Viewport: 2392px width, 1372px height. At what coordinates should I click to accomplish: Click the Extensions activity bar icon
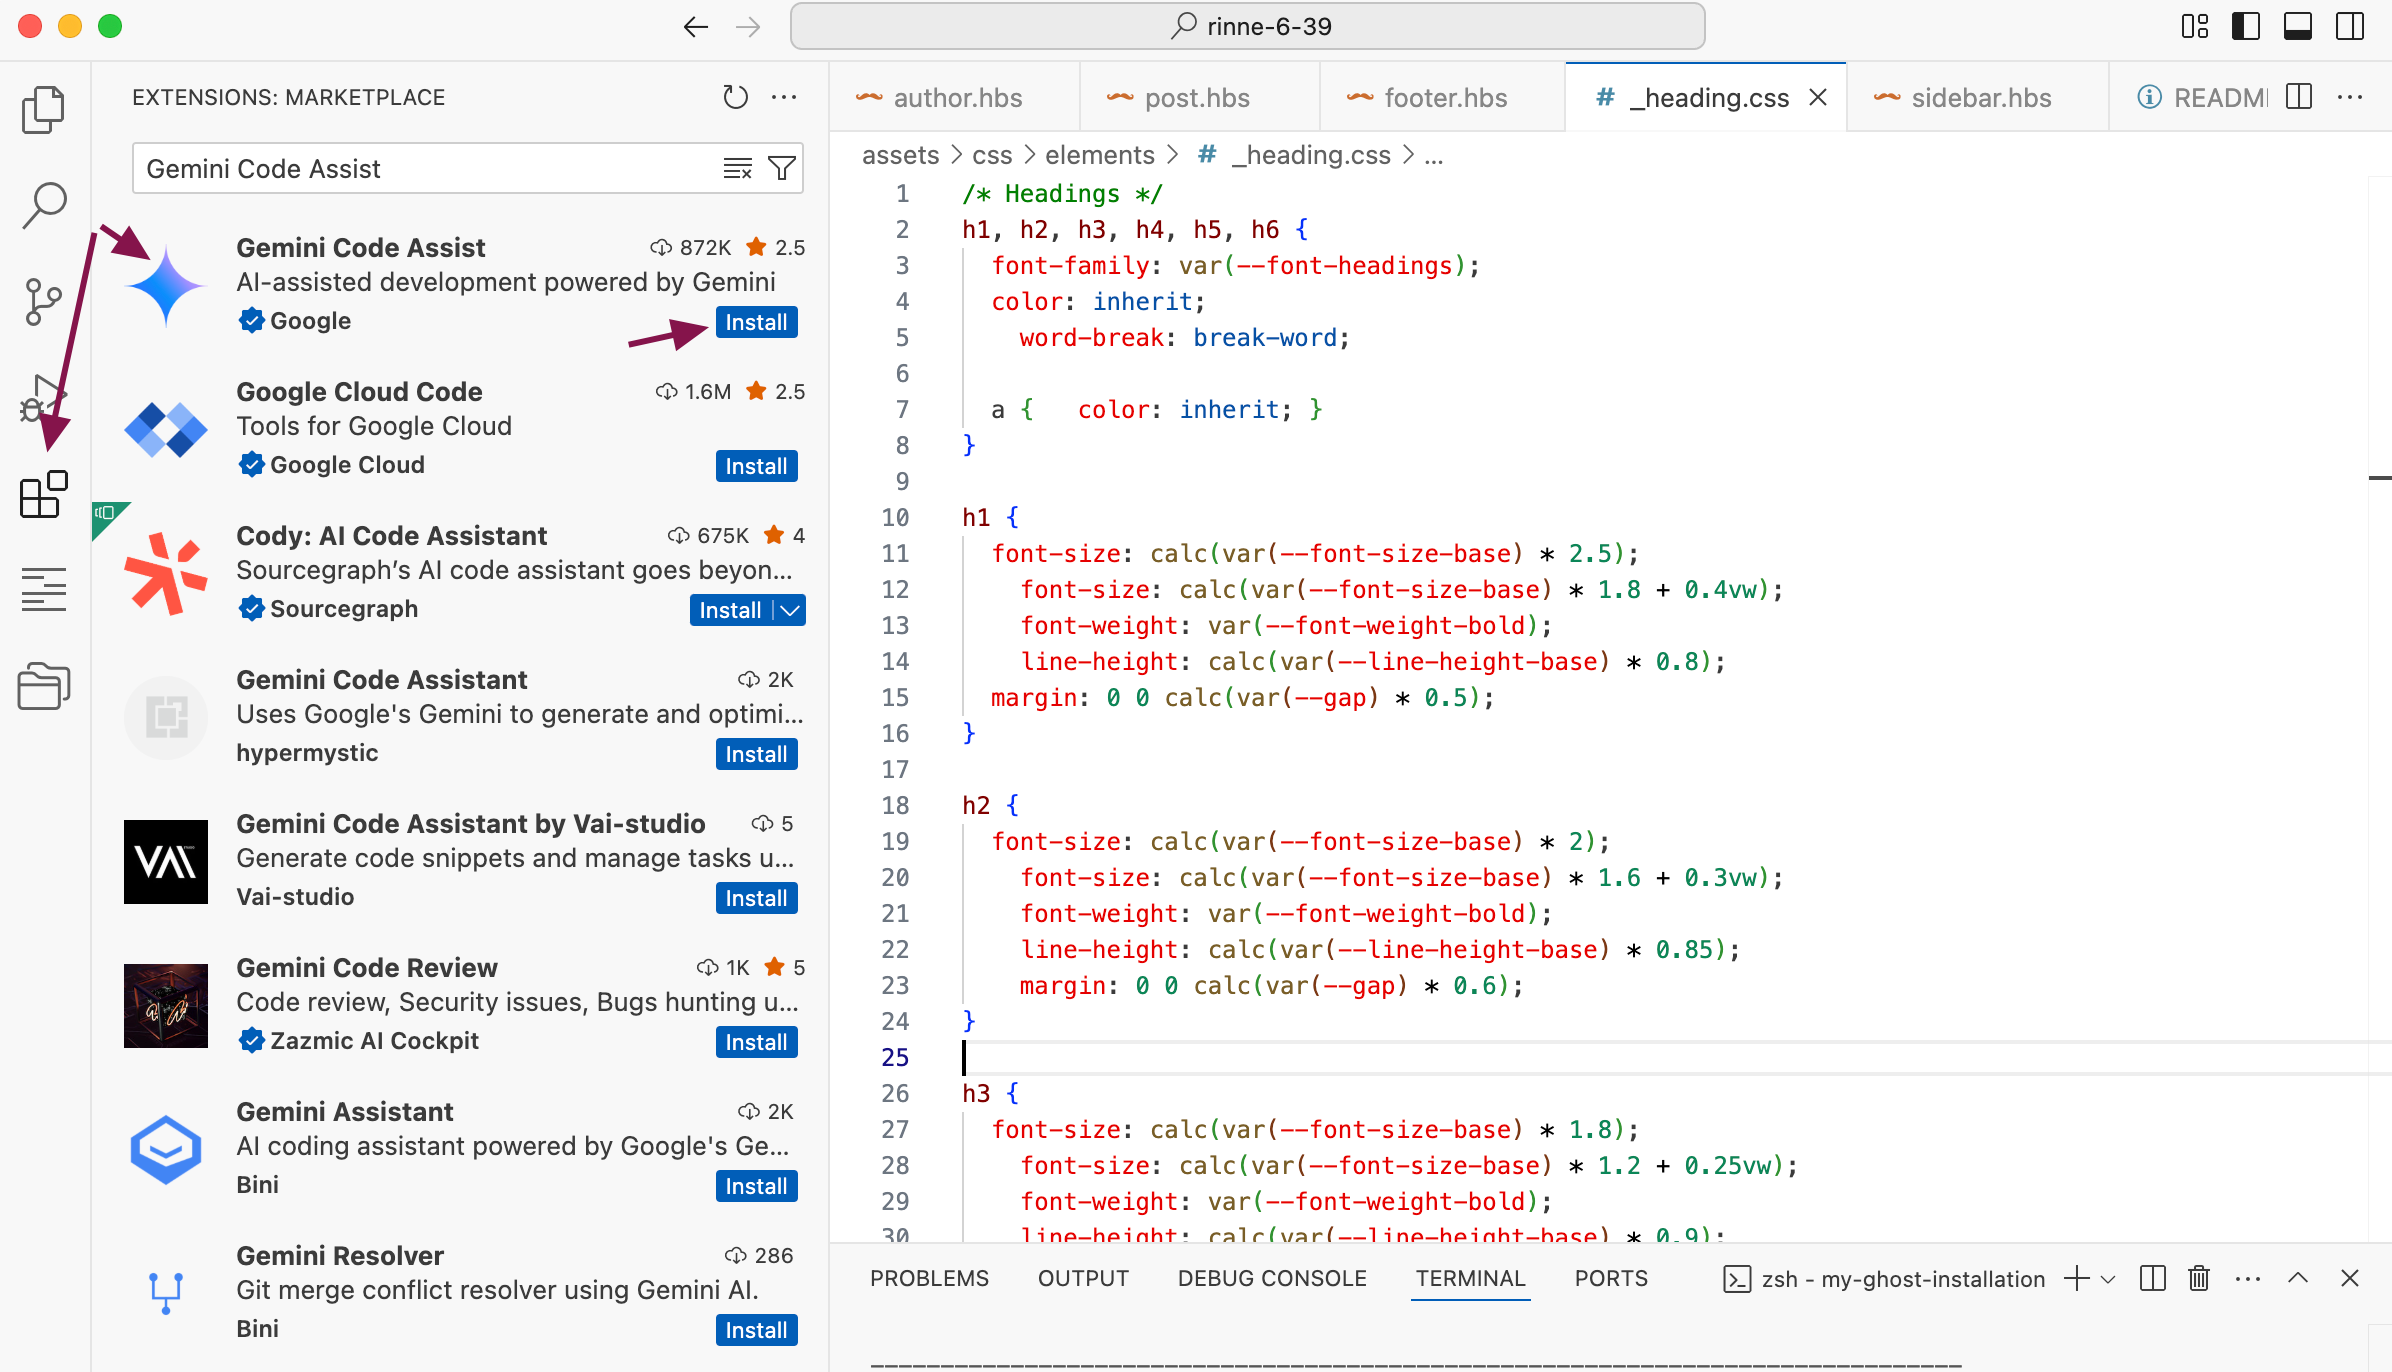pos(43,494)
